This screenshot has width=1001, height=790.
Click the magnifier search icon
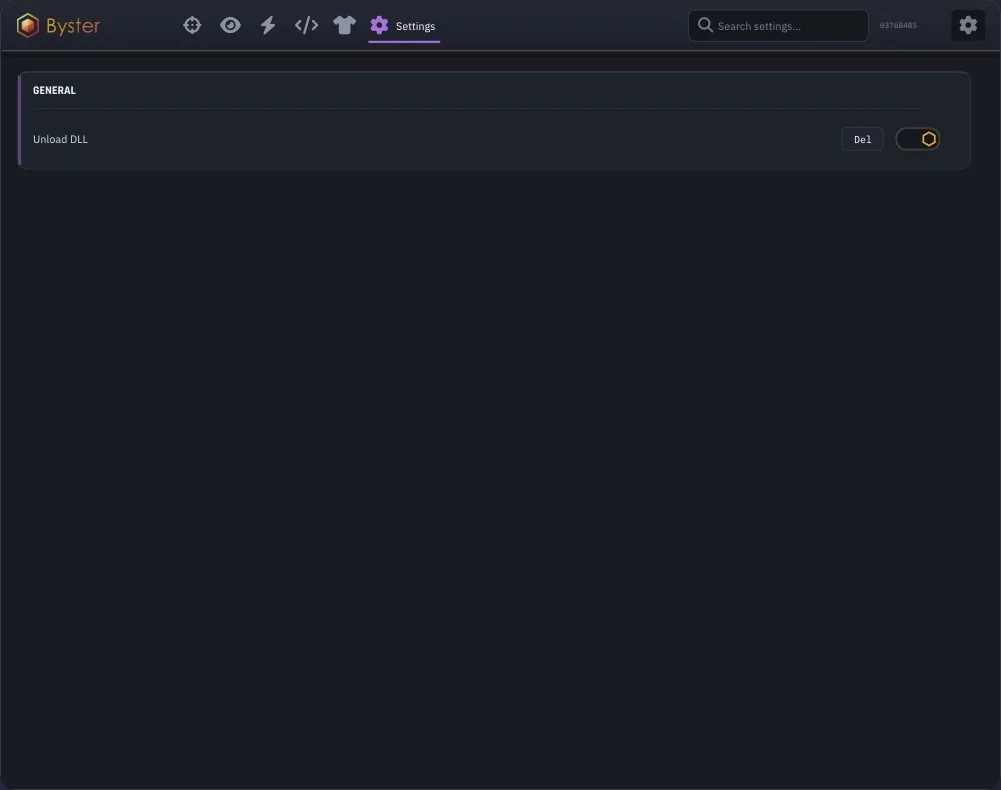click(x=705, y=26)
